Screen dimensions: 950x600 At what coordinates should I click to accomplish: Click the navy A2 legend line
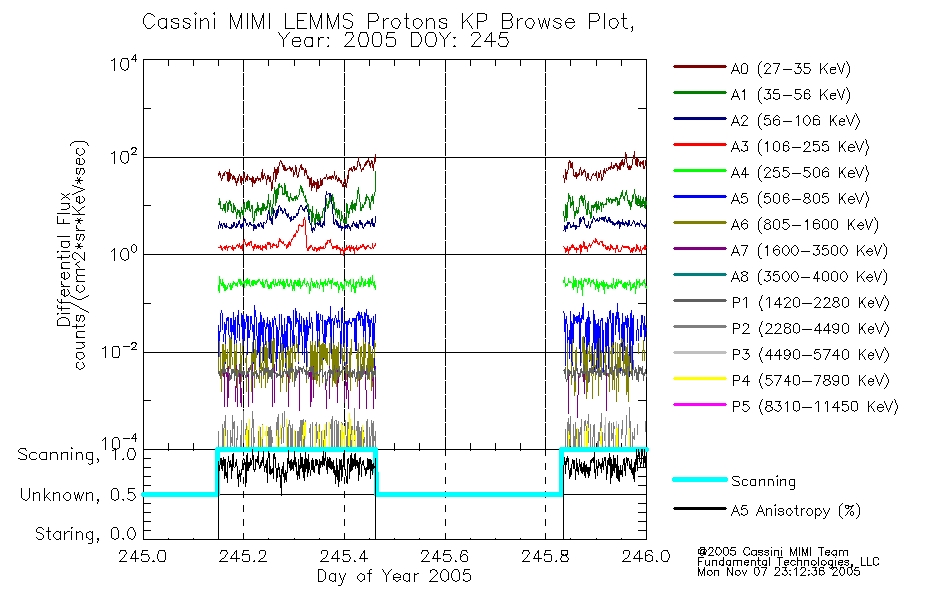(x=700, y=119)
